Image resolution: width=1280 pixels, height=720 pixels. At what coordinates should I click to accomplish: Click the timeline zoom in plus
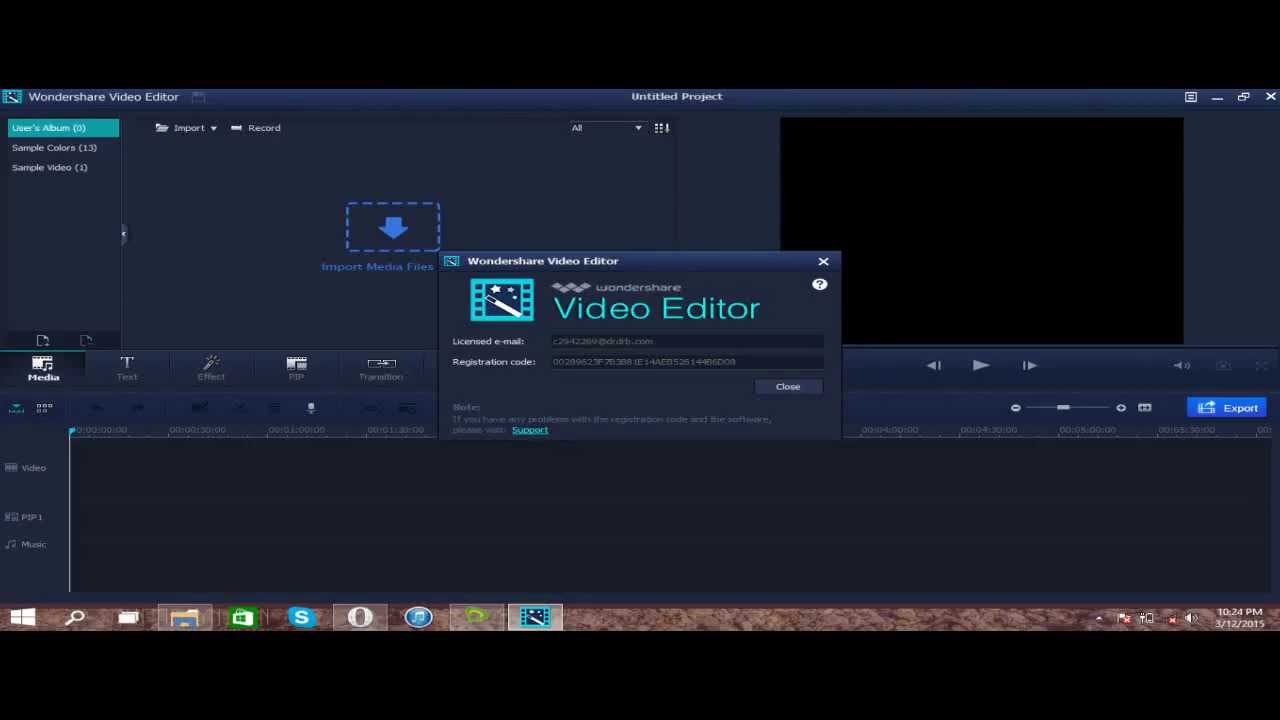tap(1121, 408)
